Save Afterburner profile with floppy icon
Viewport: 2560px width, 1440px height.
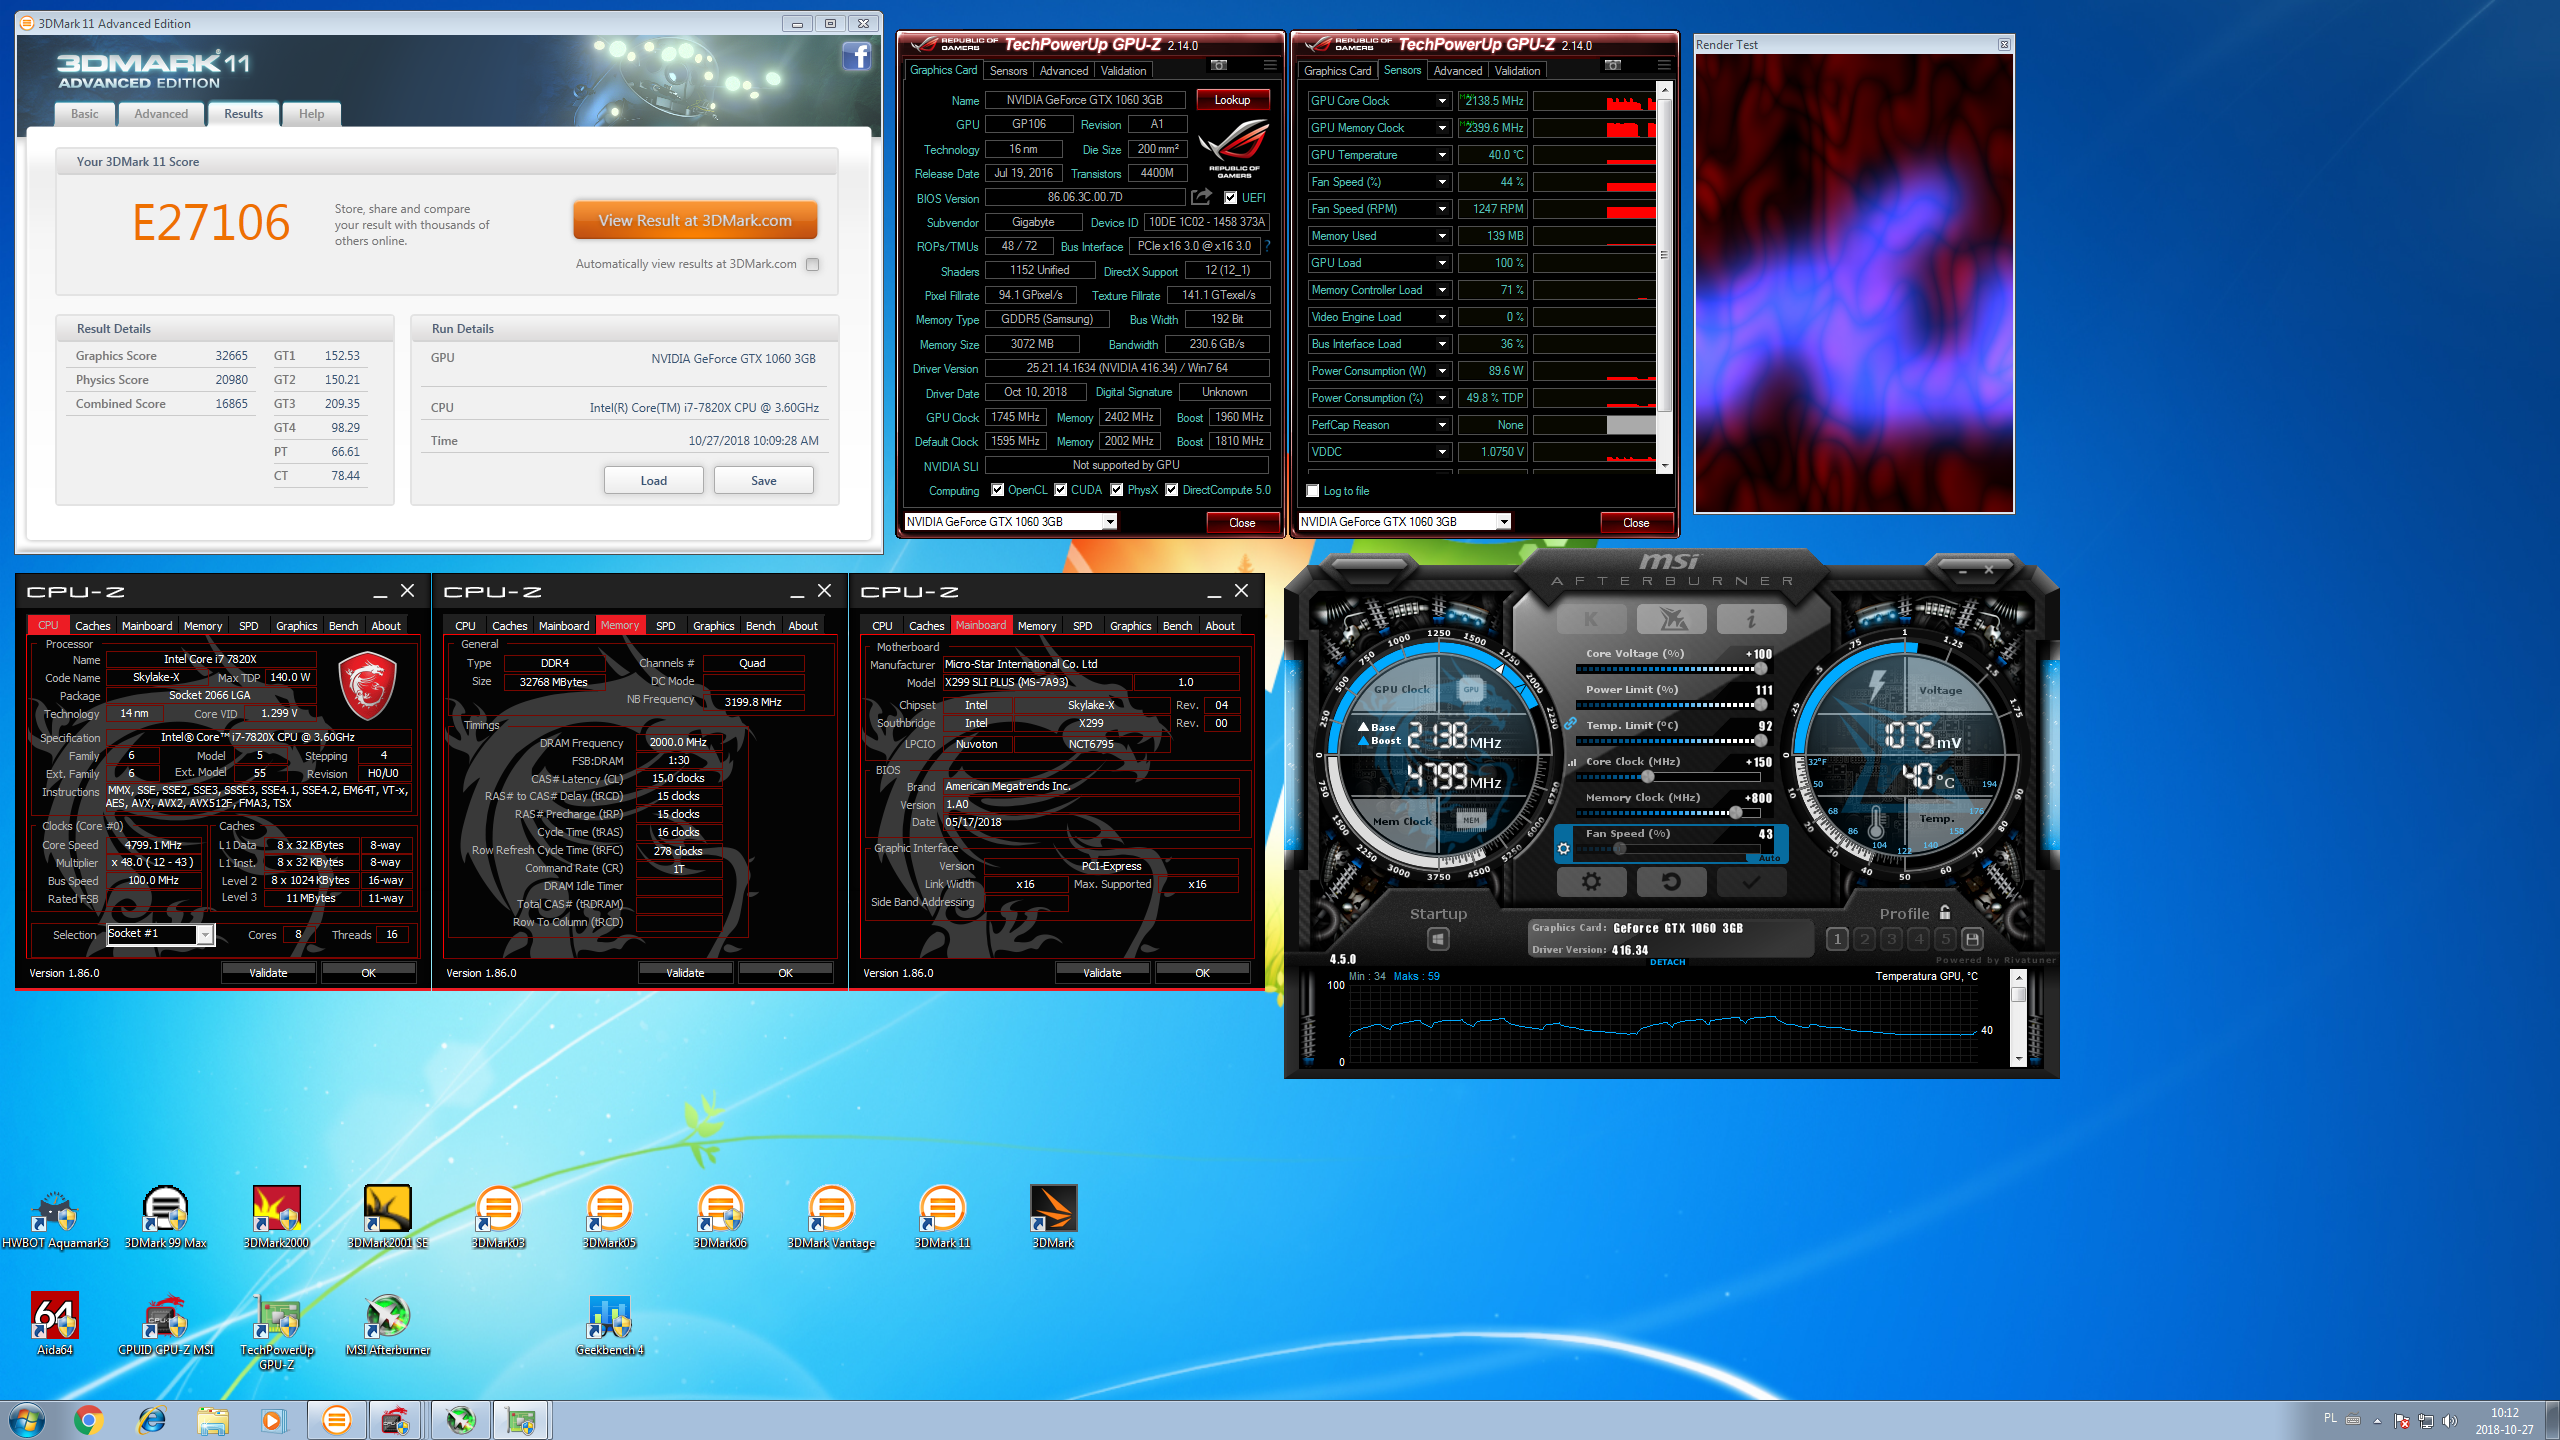coord(1972,939)
